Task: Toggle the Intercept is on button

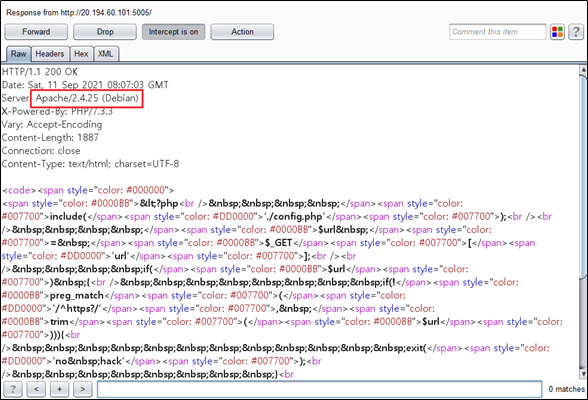Action: (173, 32)
